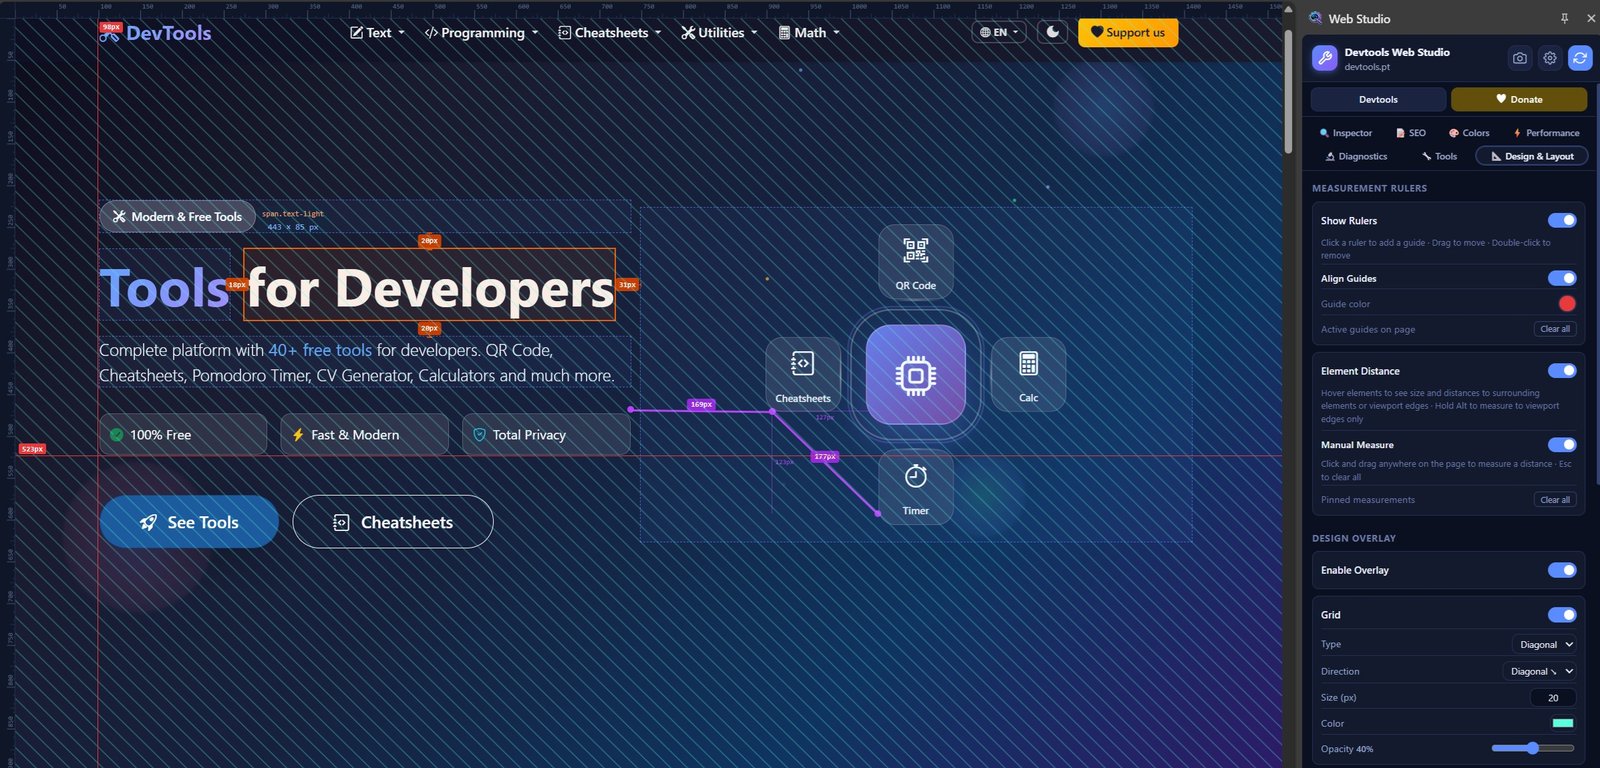Turn off Enable Overlay switch
Viewport: 1600px width, 768px height.
point(1562,570)
